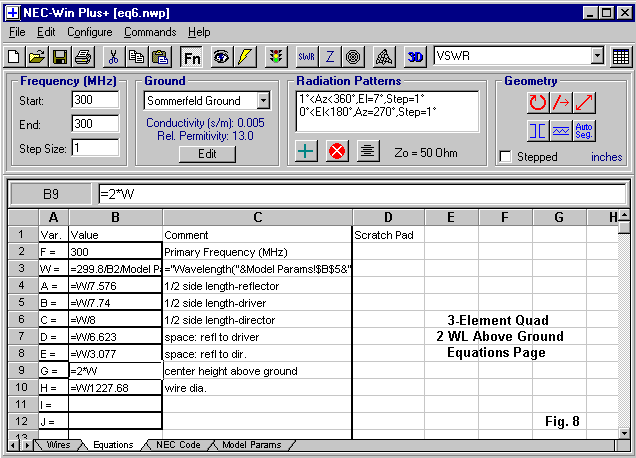636x458 pixels.
Task: Open the Configure menu
Action: pyautogui.click(x=90, y=32)
